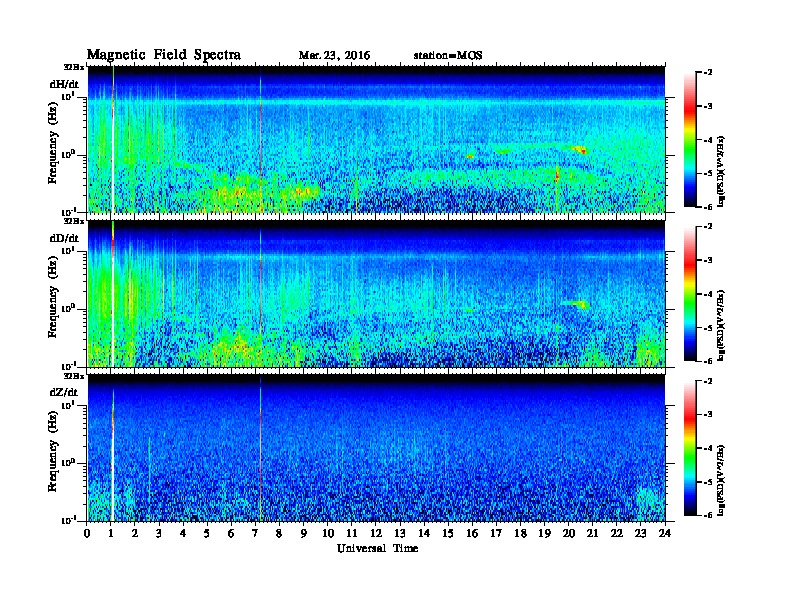This screenshot has height=612, width=792.
Task: Click the time axis tick label "14"
Action: [x=424, y=533]
